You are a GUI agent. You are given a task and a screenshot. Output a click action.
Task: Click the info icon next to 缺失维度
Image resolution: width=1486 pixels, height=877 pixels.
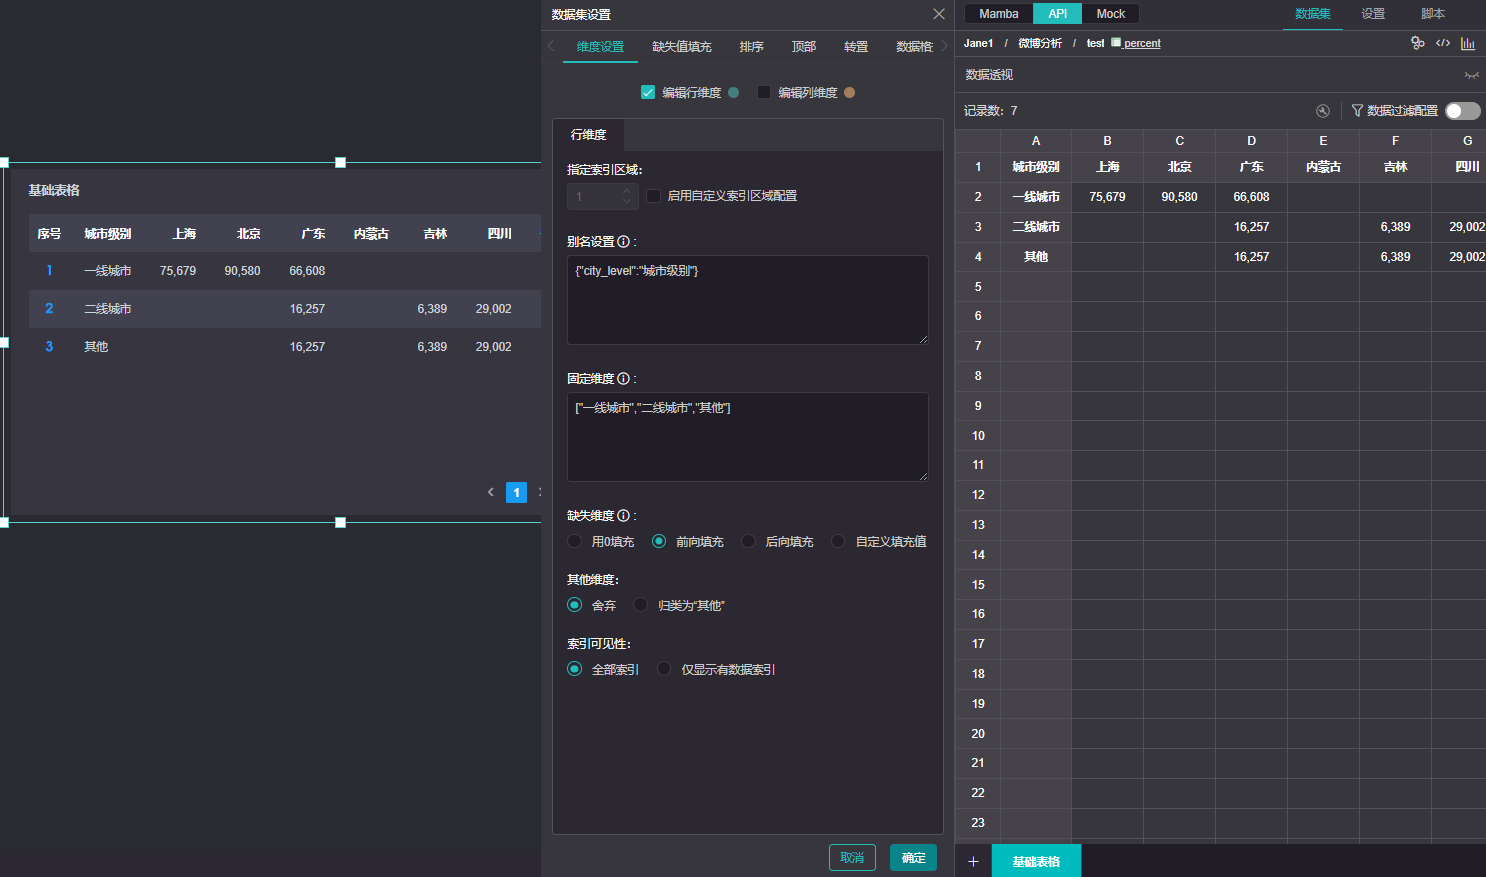click(x=623, y=515)
